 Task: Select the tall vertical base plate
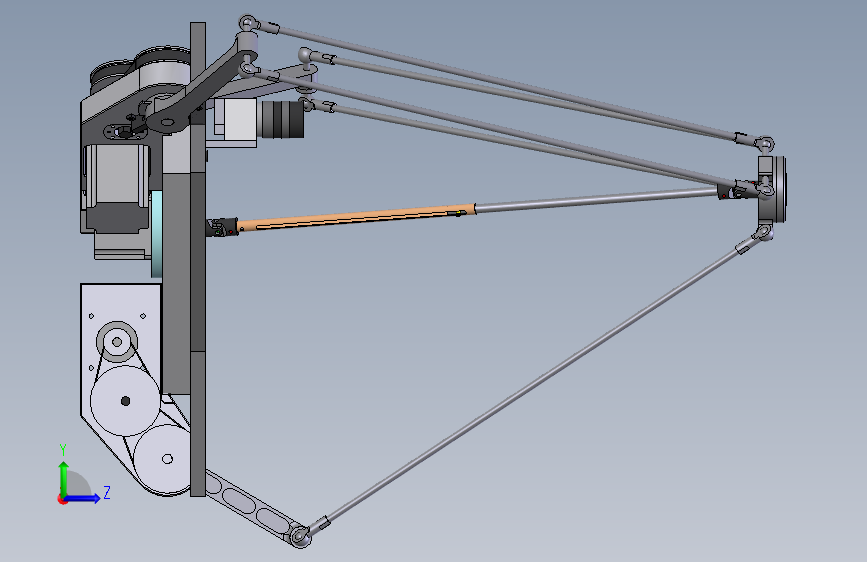click(197, 259)
